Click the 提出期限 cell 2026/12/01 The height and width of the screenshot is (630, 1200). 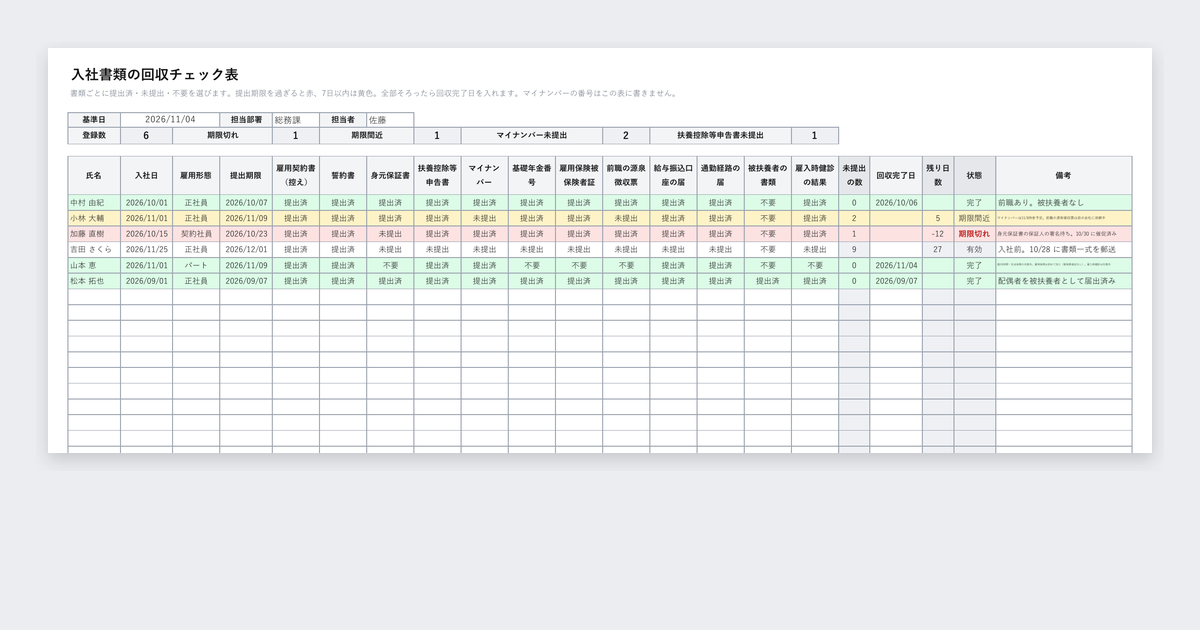tap(246, 249)
